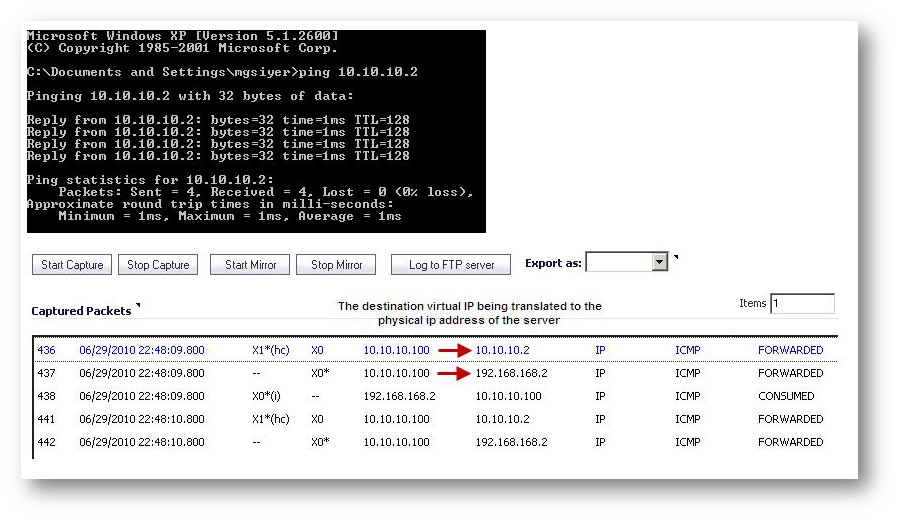
Task: Click the Start Capture button
Action: click(x=72, y=265)
